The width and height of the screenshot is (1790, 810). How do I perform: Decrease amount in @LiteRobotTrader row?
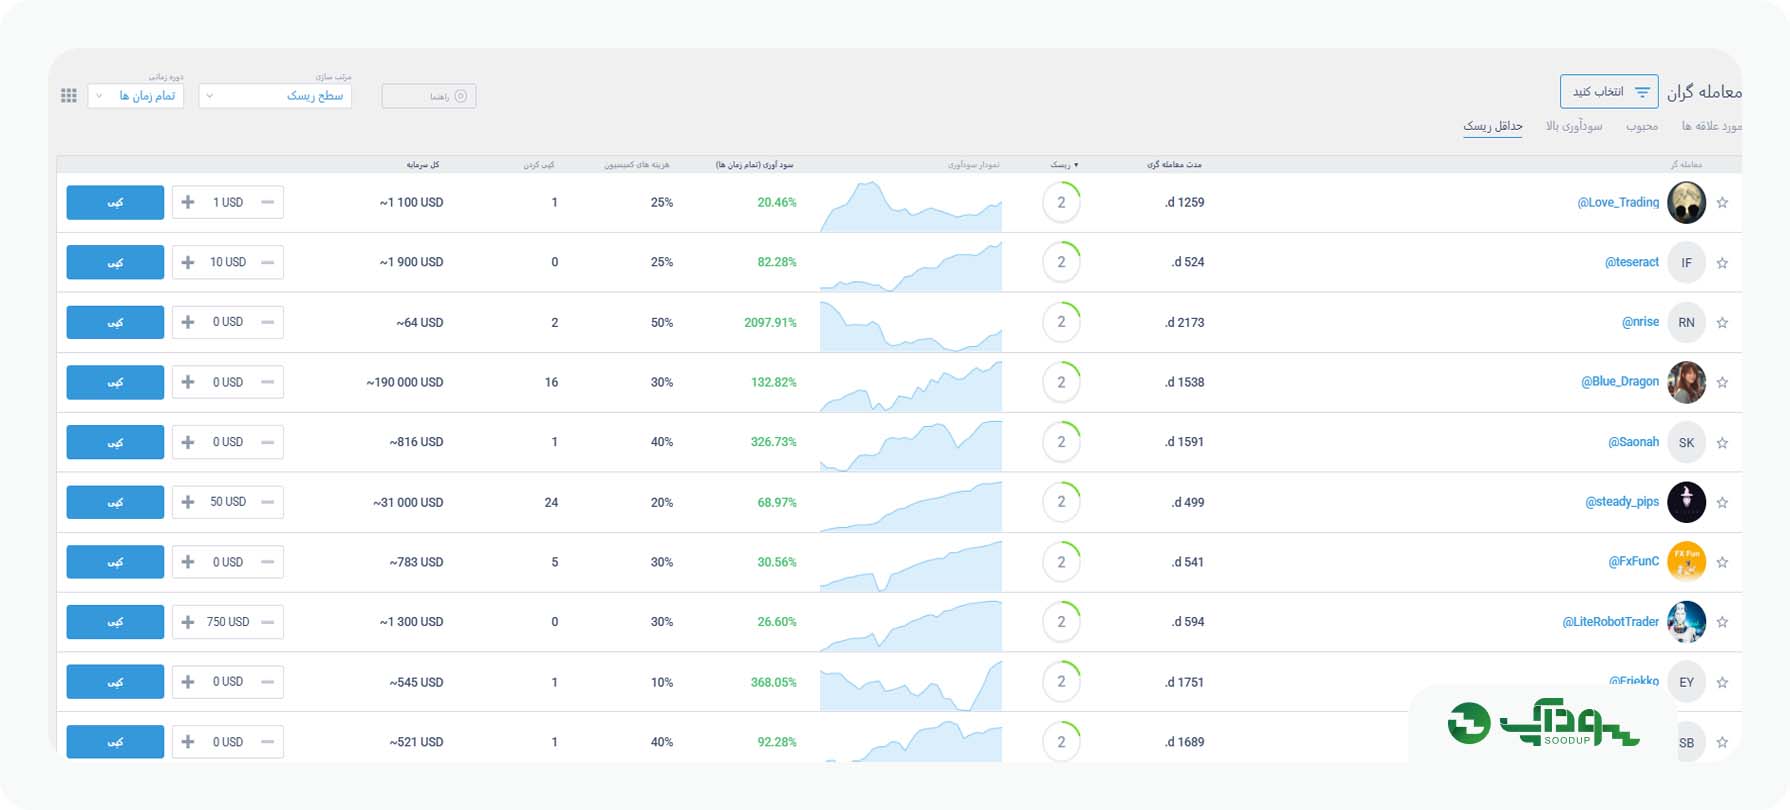(x=267, y=622)
